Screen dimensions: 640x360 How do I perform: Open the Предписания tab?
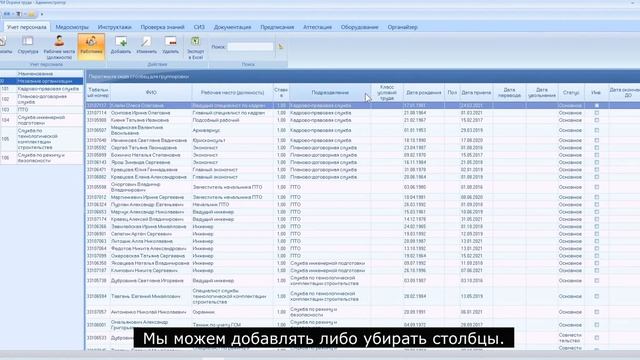pos(277,27)
